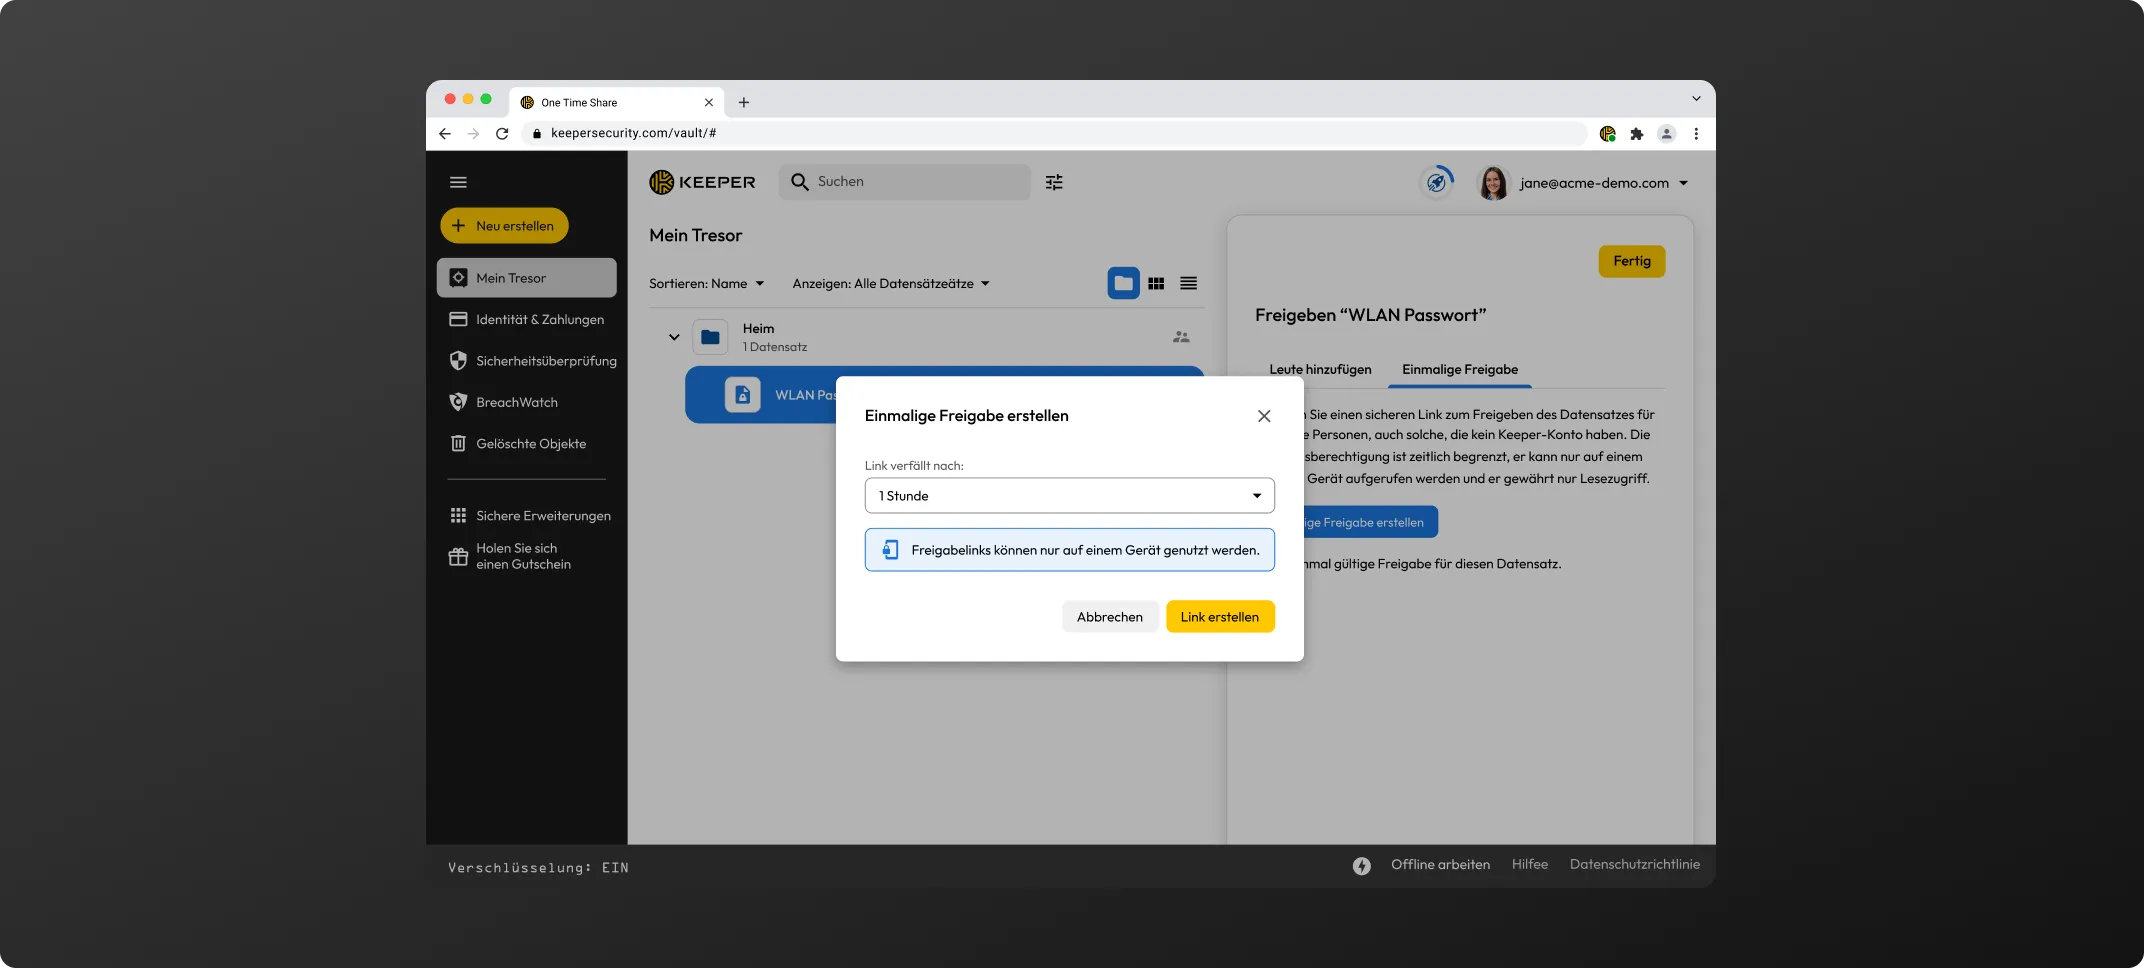Click the browser forward arrow

pos(473,134)
